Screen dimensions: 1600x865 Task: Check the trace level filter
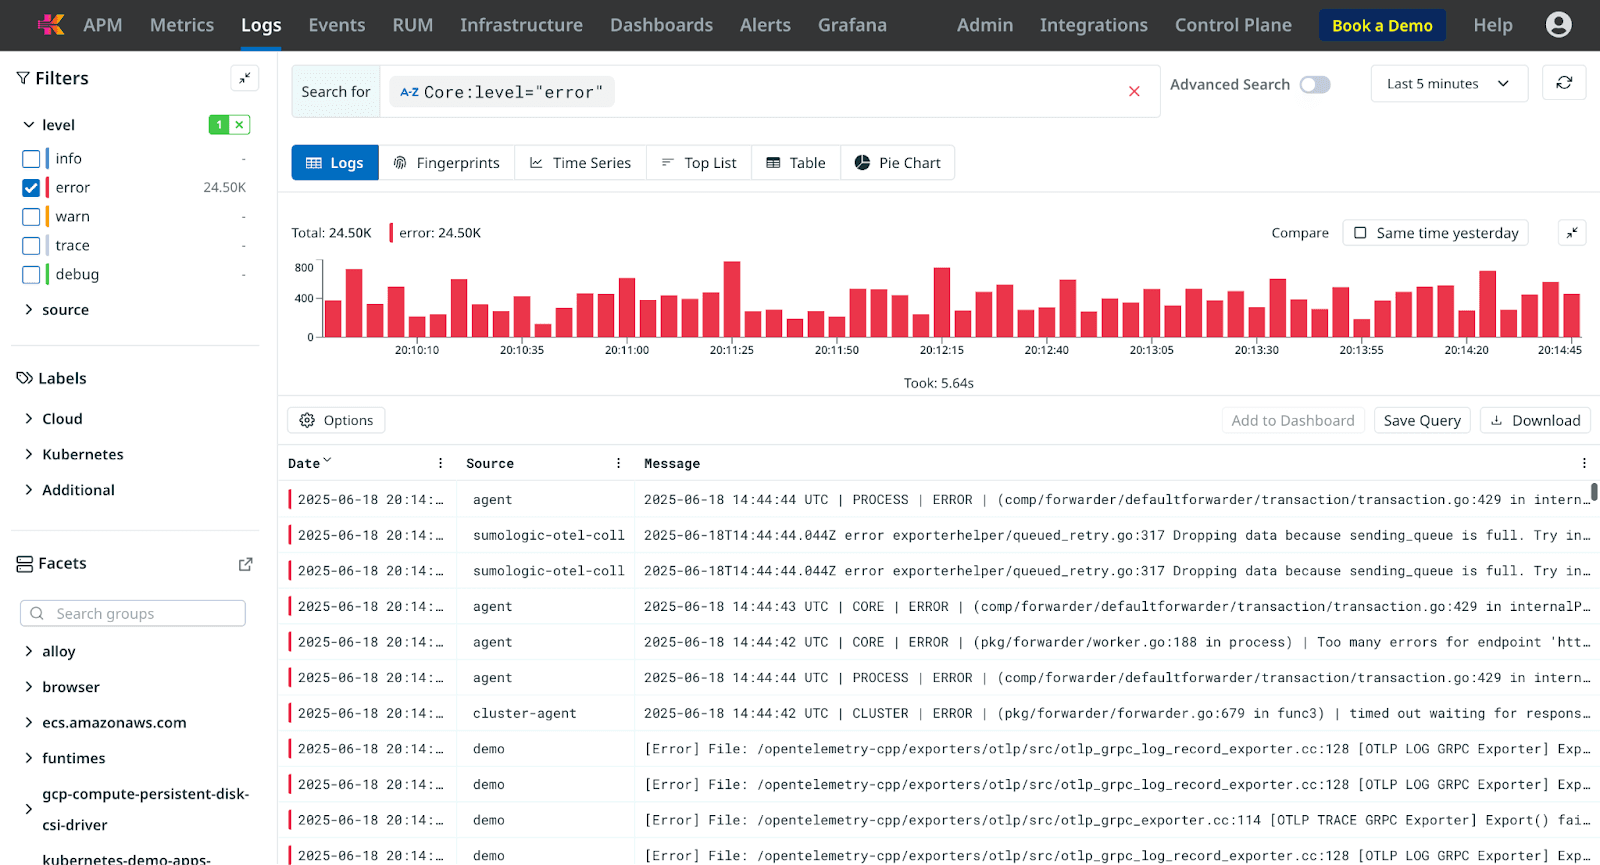pos(31,246)
